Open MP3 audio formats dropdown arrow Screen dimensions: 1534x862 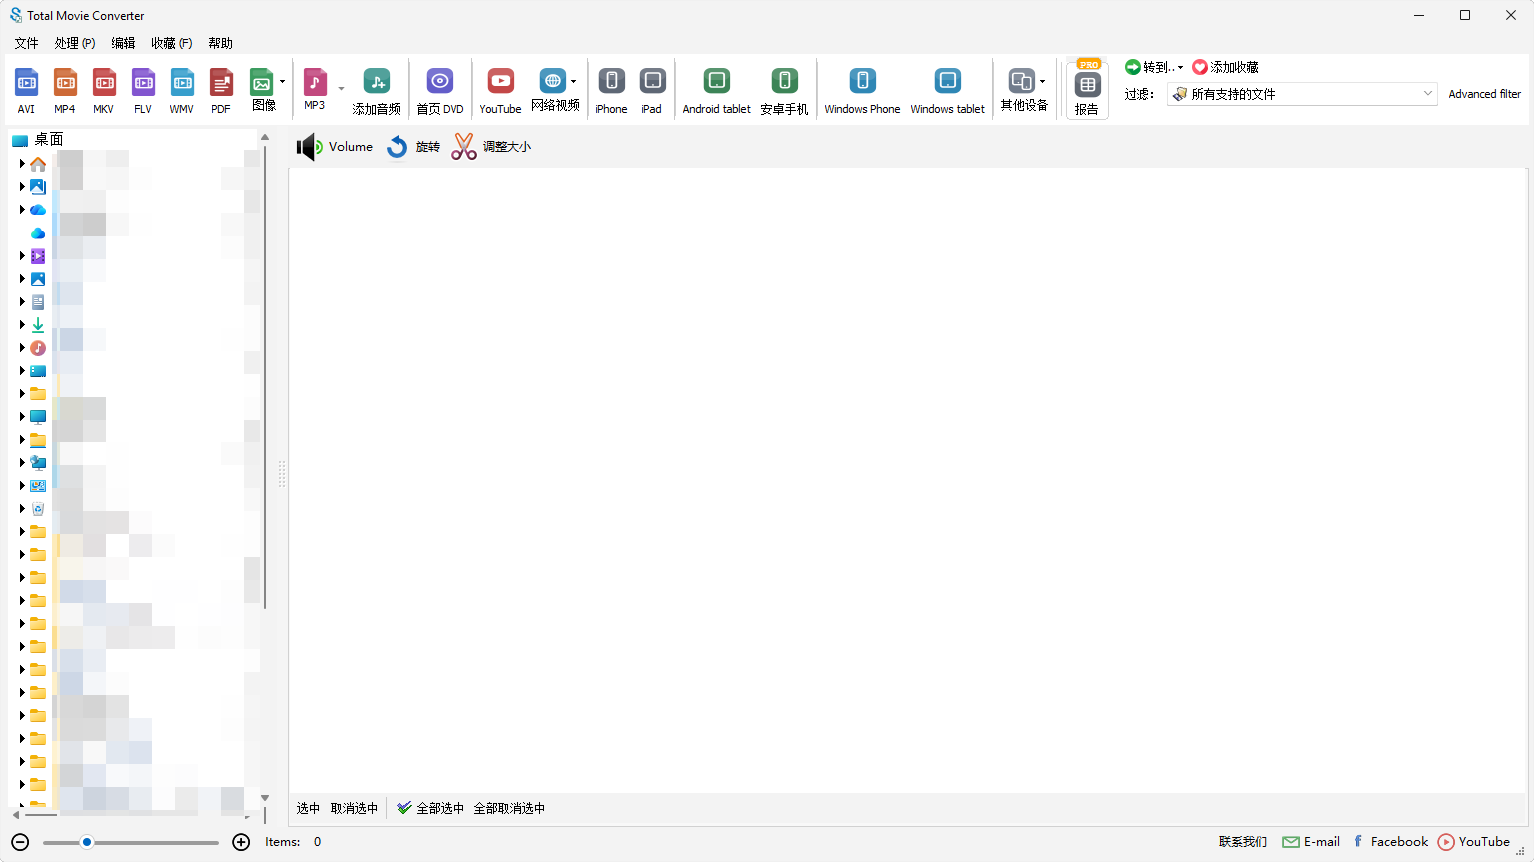(x=341, y=89)
